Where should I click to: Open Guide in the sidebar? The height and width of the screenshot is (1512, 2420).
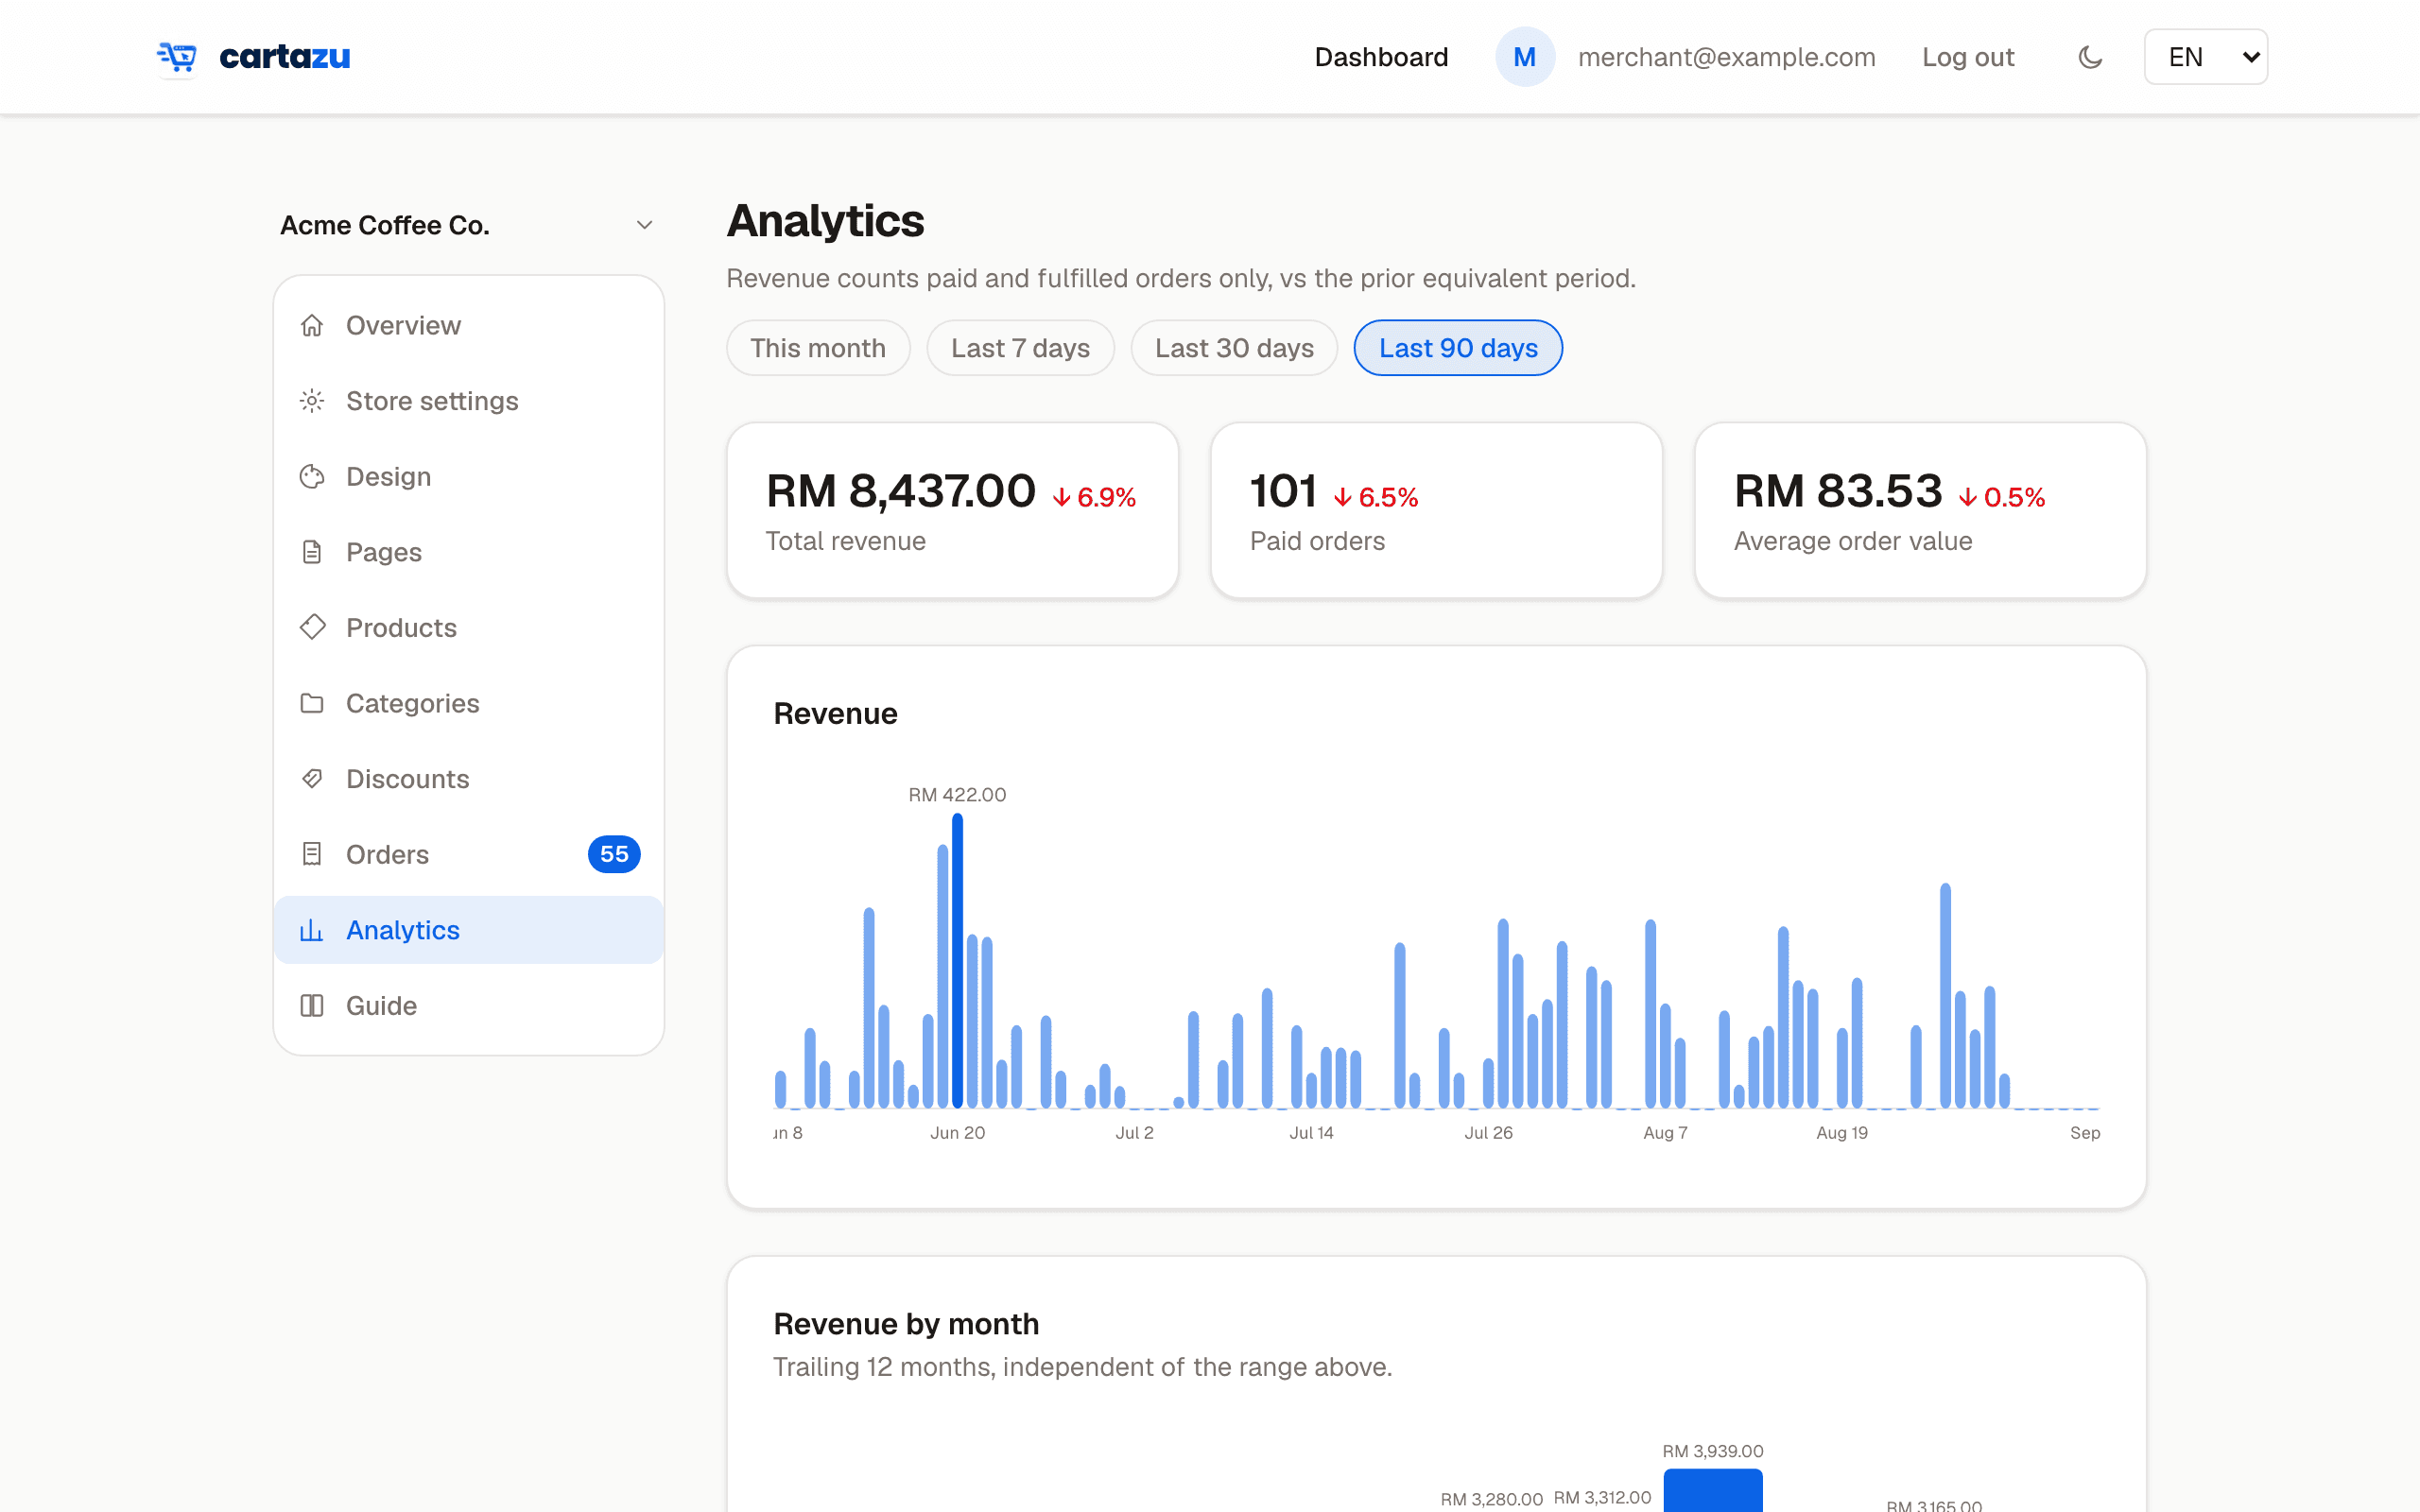tap(468, 1005)
